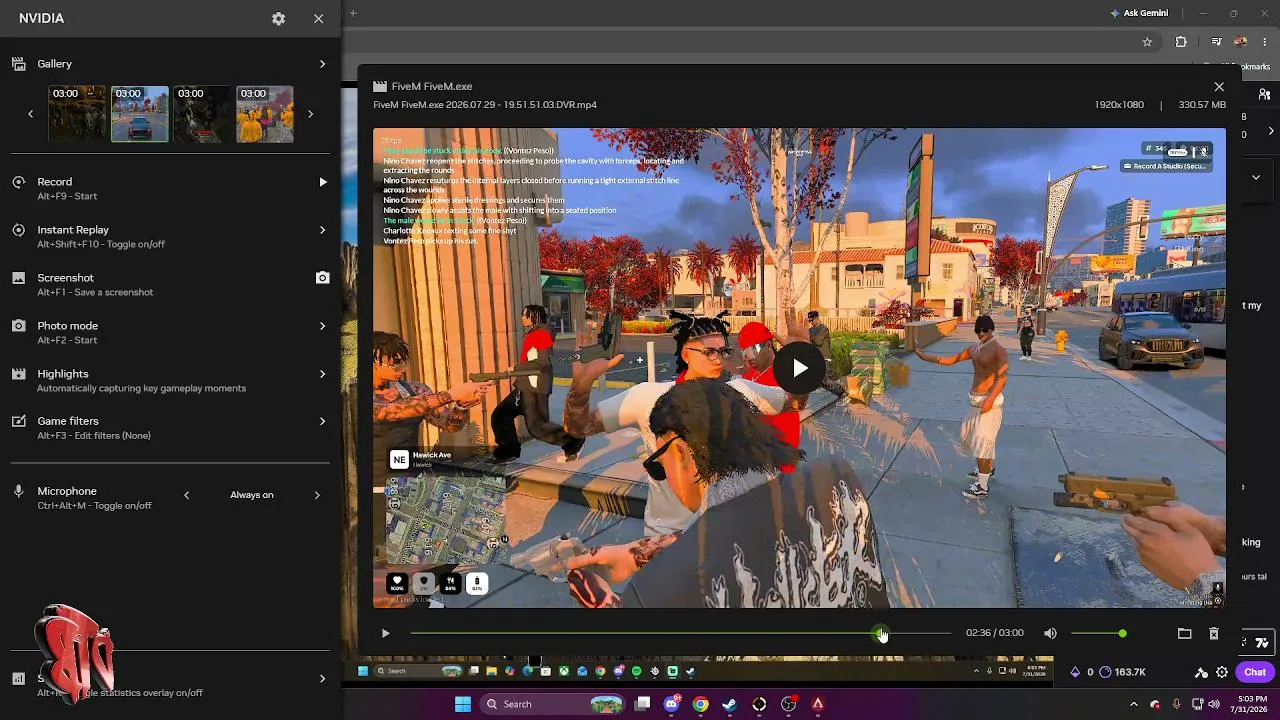Open Discord from the taskbar
The height and width of the screenshot is (720, 1280).
click(x=672, y=704)
